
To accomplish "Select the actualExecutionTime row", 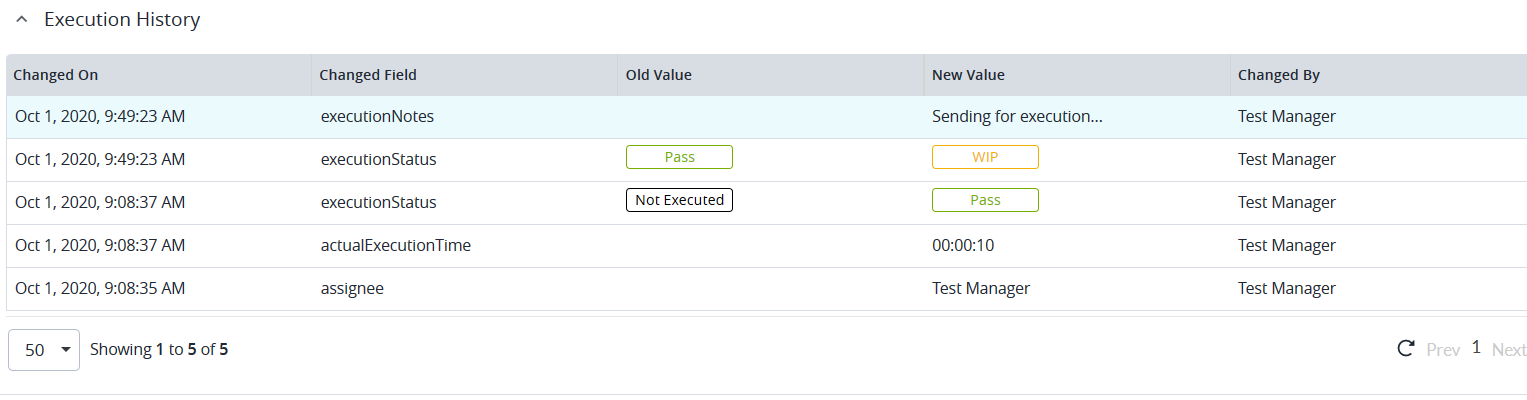I will (x=395, y=245).
